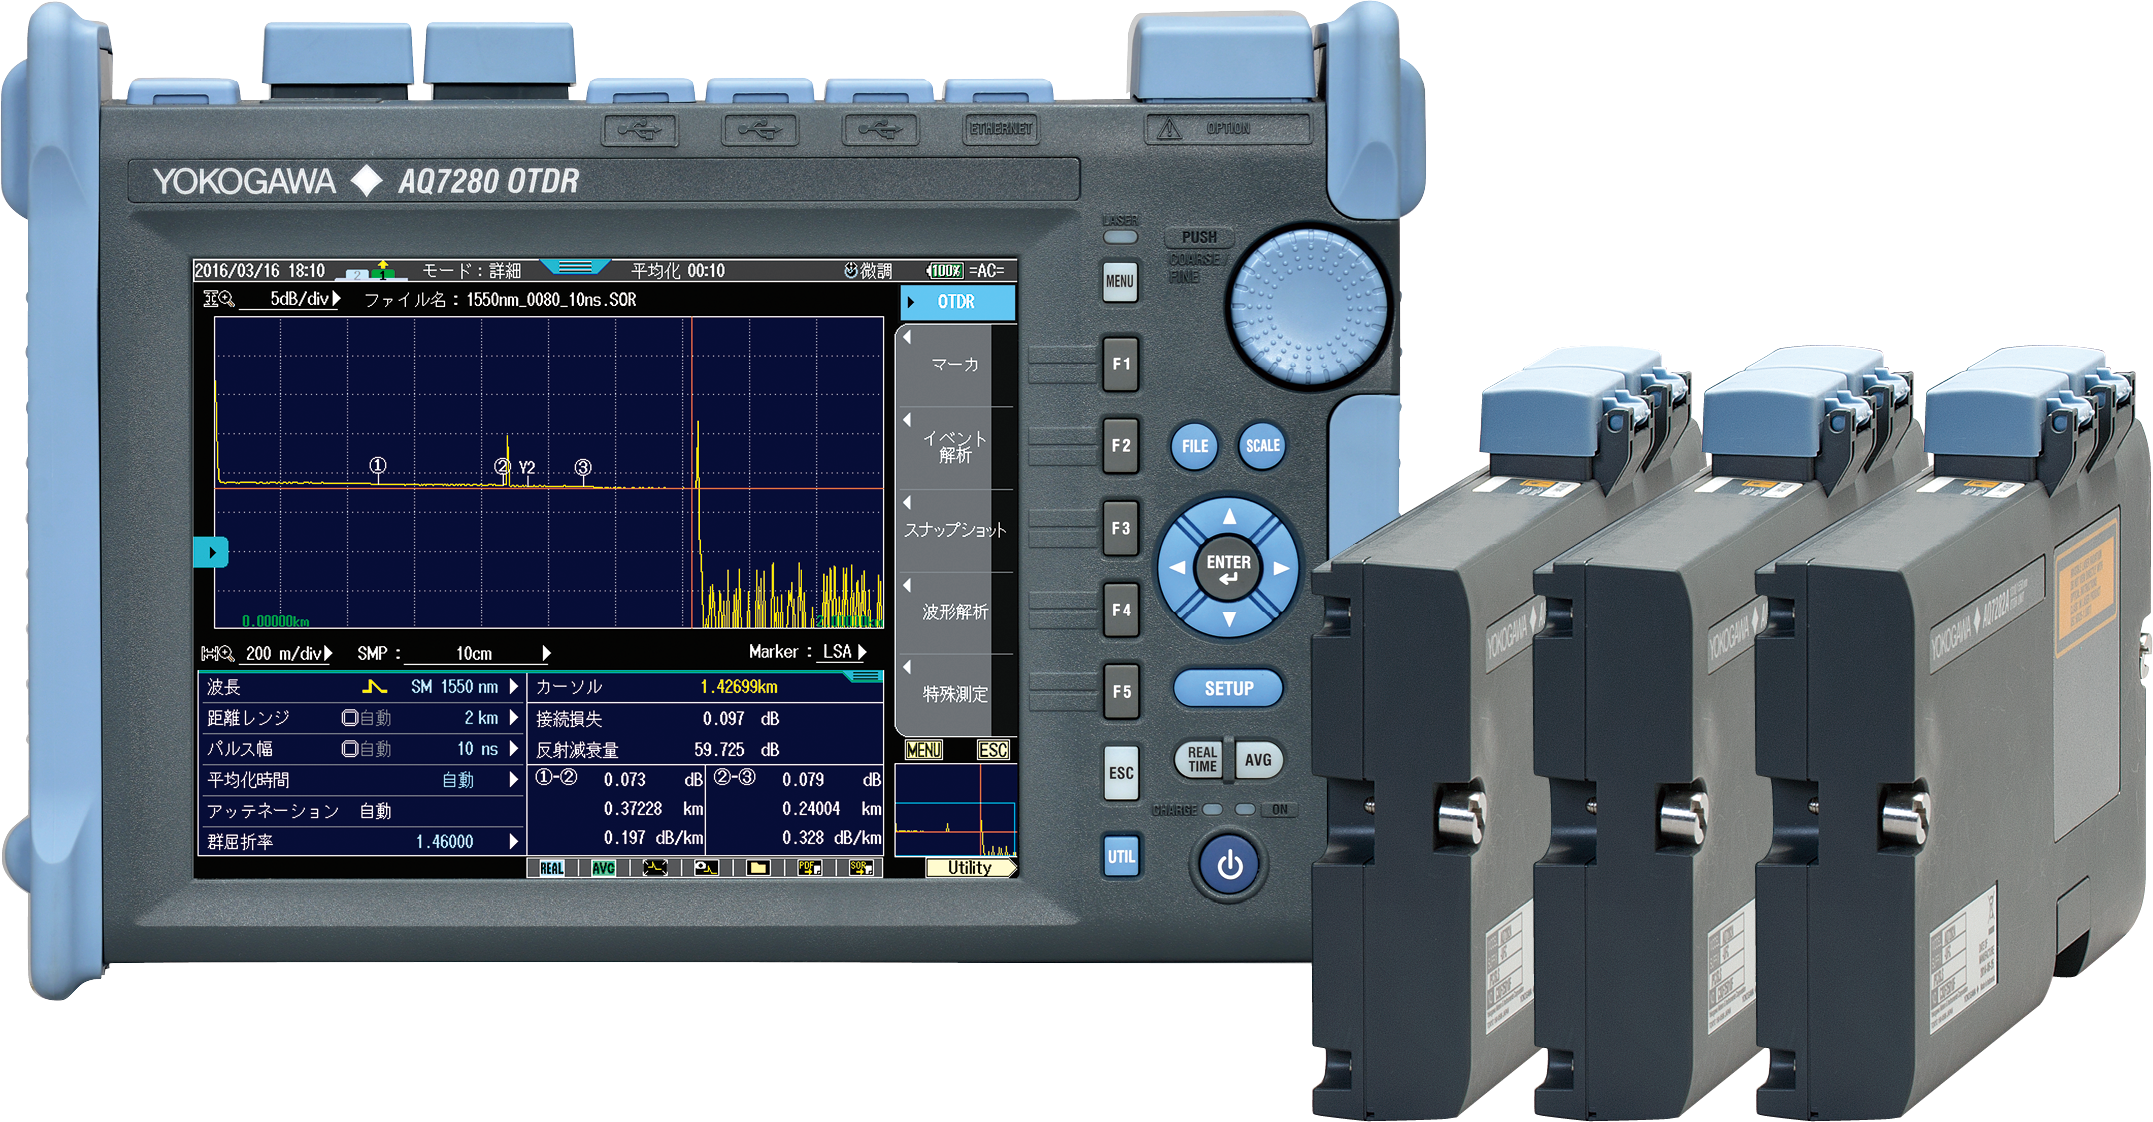Toggle the auto checkbox for pulse width
This screenshot has width=2153, height=1122.
click(350, 749)
